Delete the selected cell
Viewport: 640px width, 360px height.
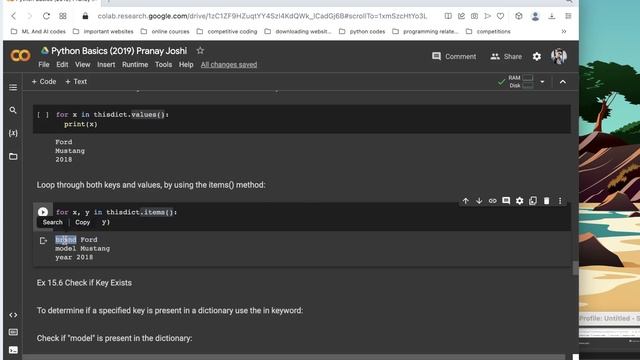[547, 201]
